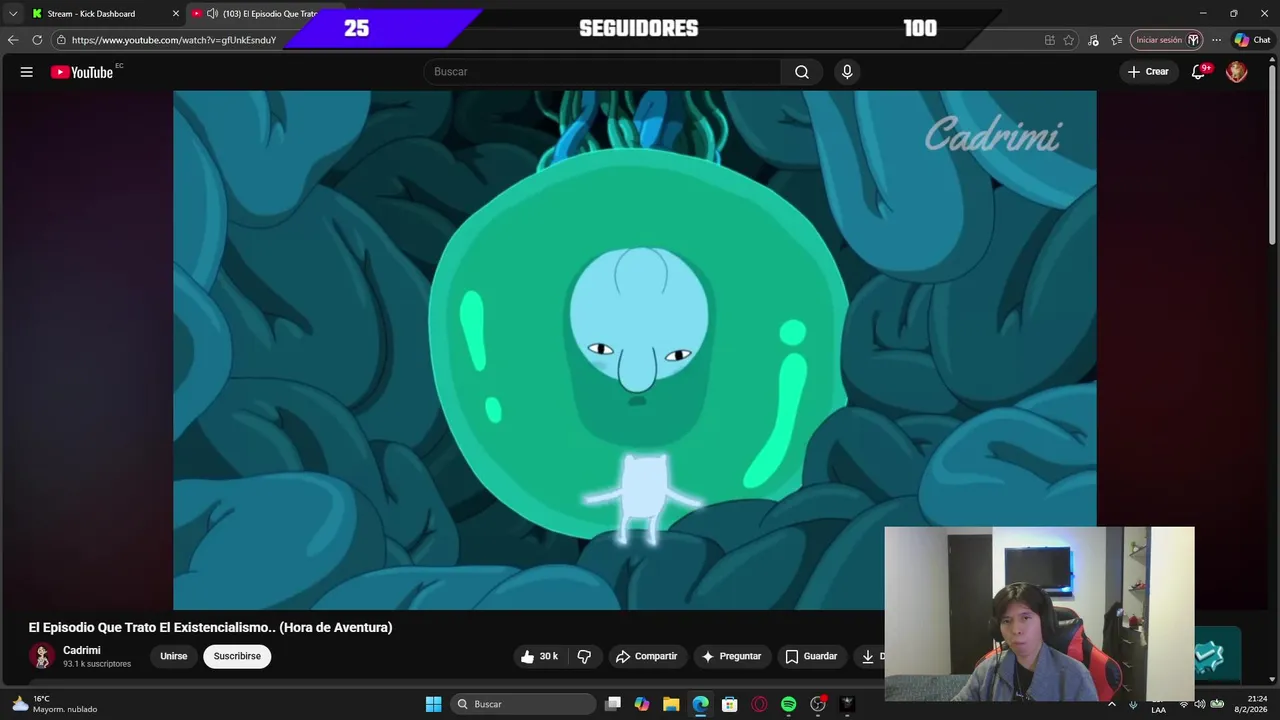Like the video with thumbs up

(539, 657)
